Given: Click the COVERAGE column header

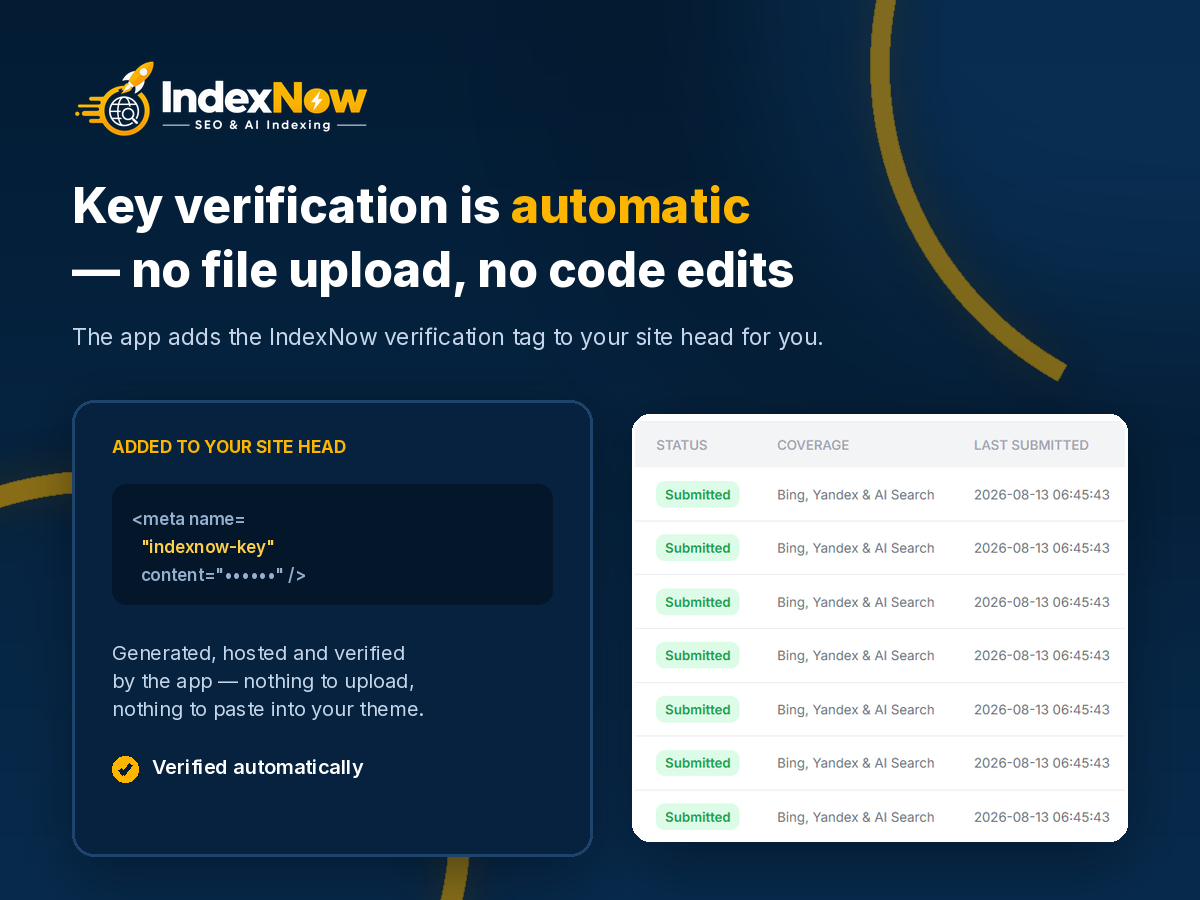Looking at the screenshot, I should tap(813, 445).
